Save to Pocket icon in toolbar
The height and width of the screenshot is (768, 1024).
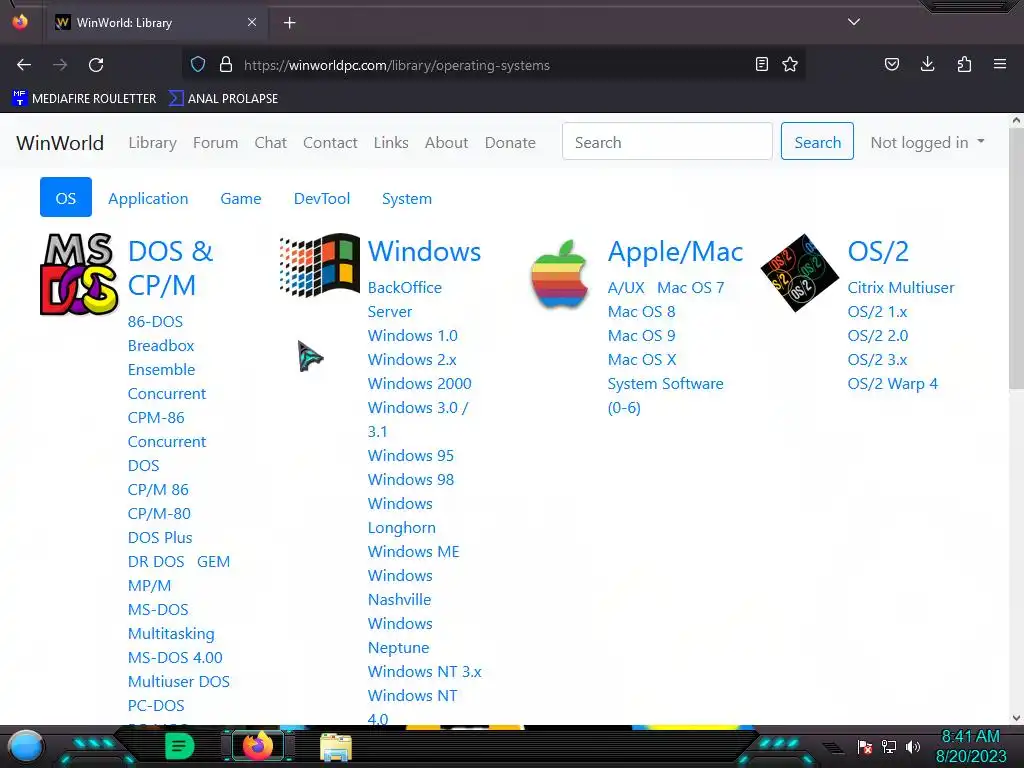coord(891,64)
